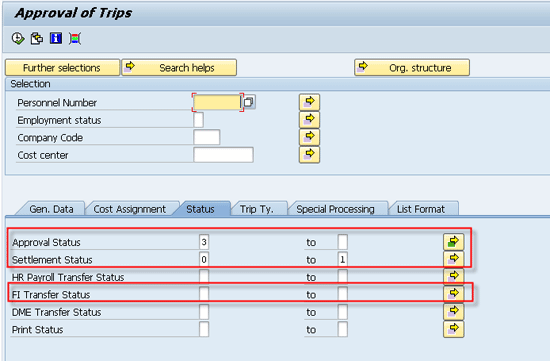Click the FI Transfer Status label
The image size is (550, 361).
(51, 295)
